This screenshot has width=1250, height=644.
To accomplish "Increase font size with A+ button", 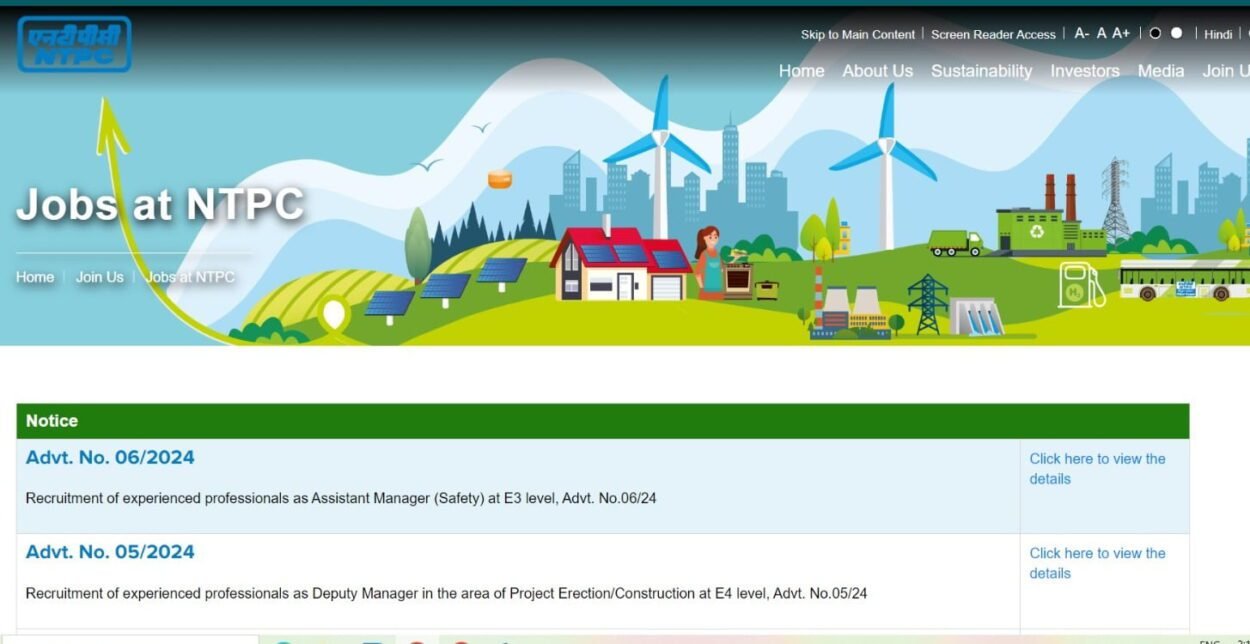I will click(1121, 33).
